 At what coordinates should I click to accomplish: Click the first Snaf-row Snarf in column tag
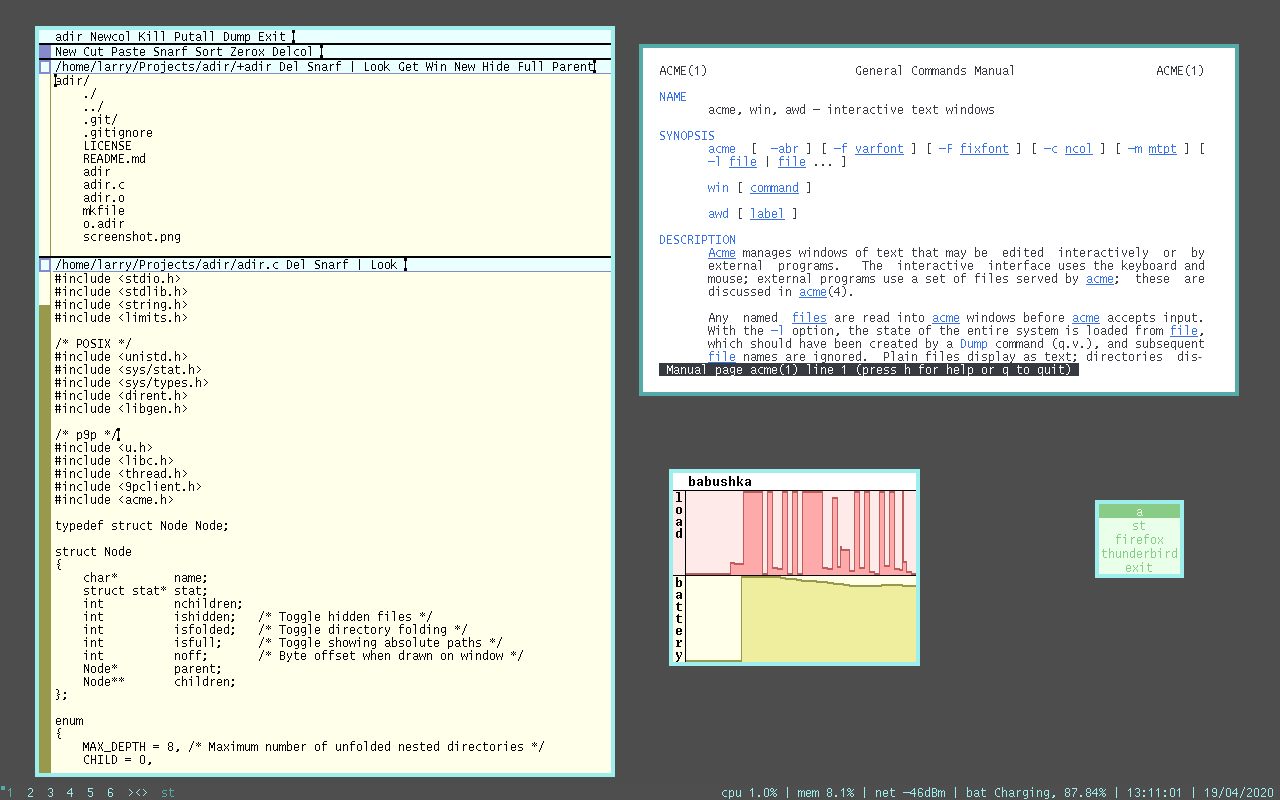(170, 52)
